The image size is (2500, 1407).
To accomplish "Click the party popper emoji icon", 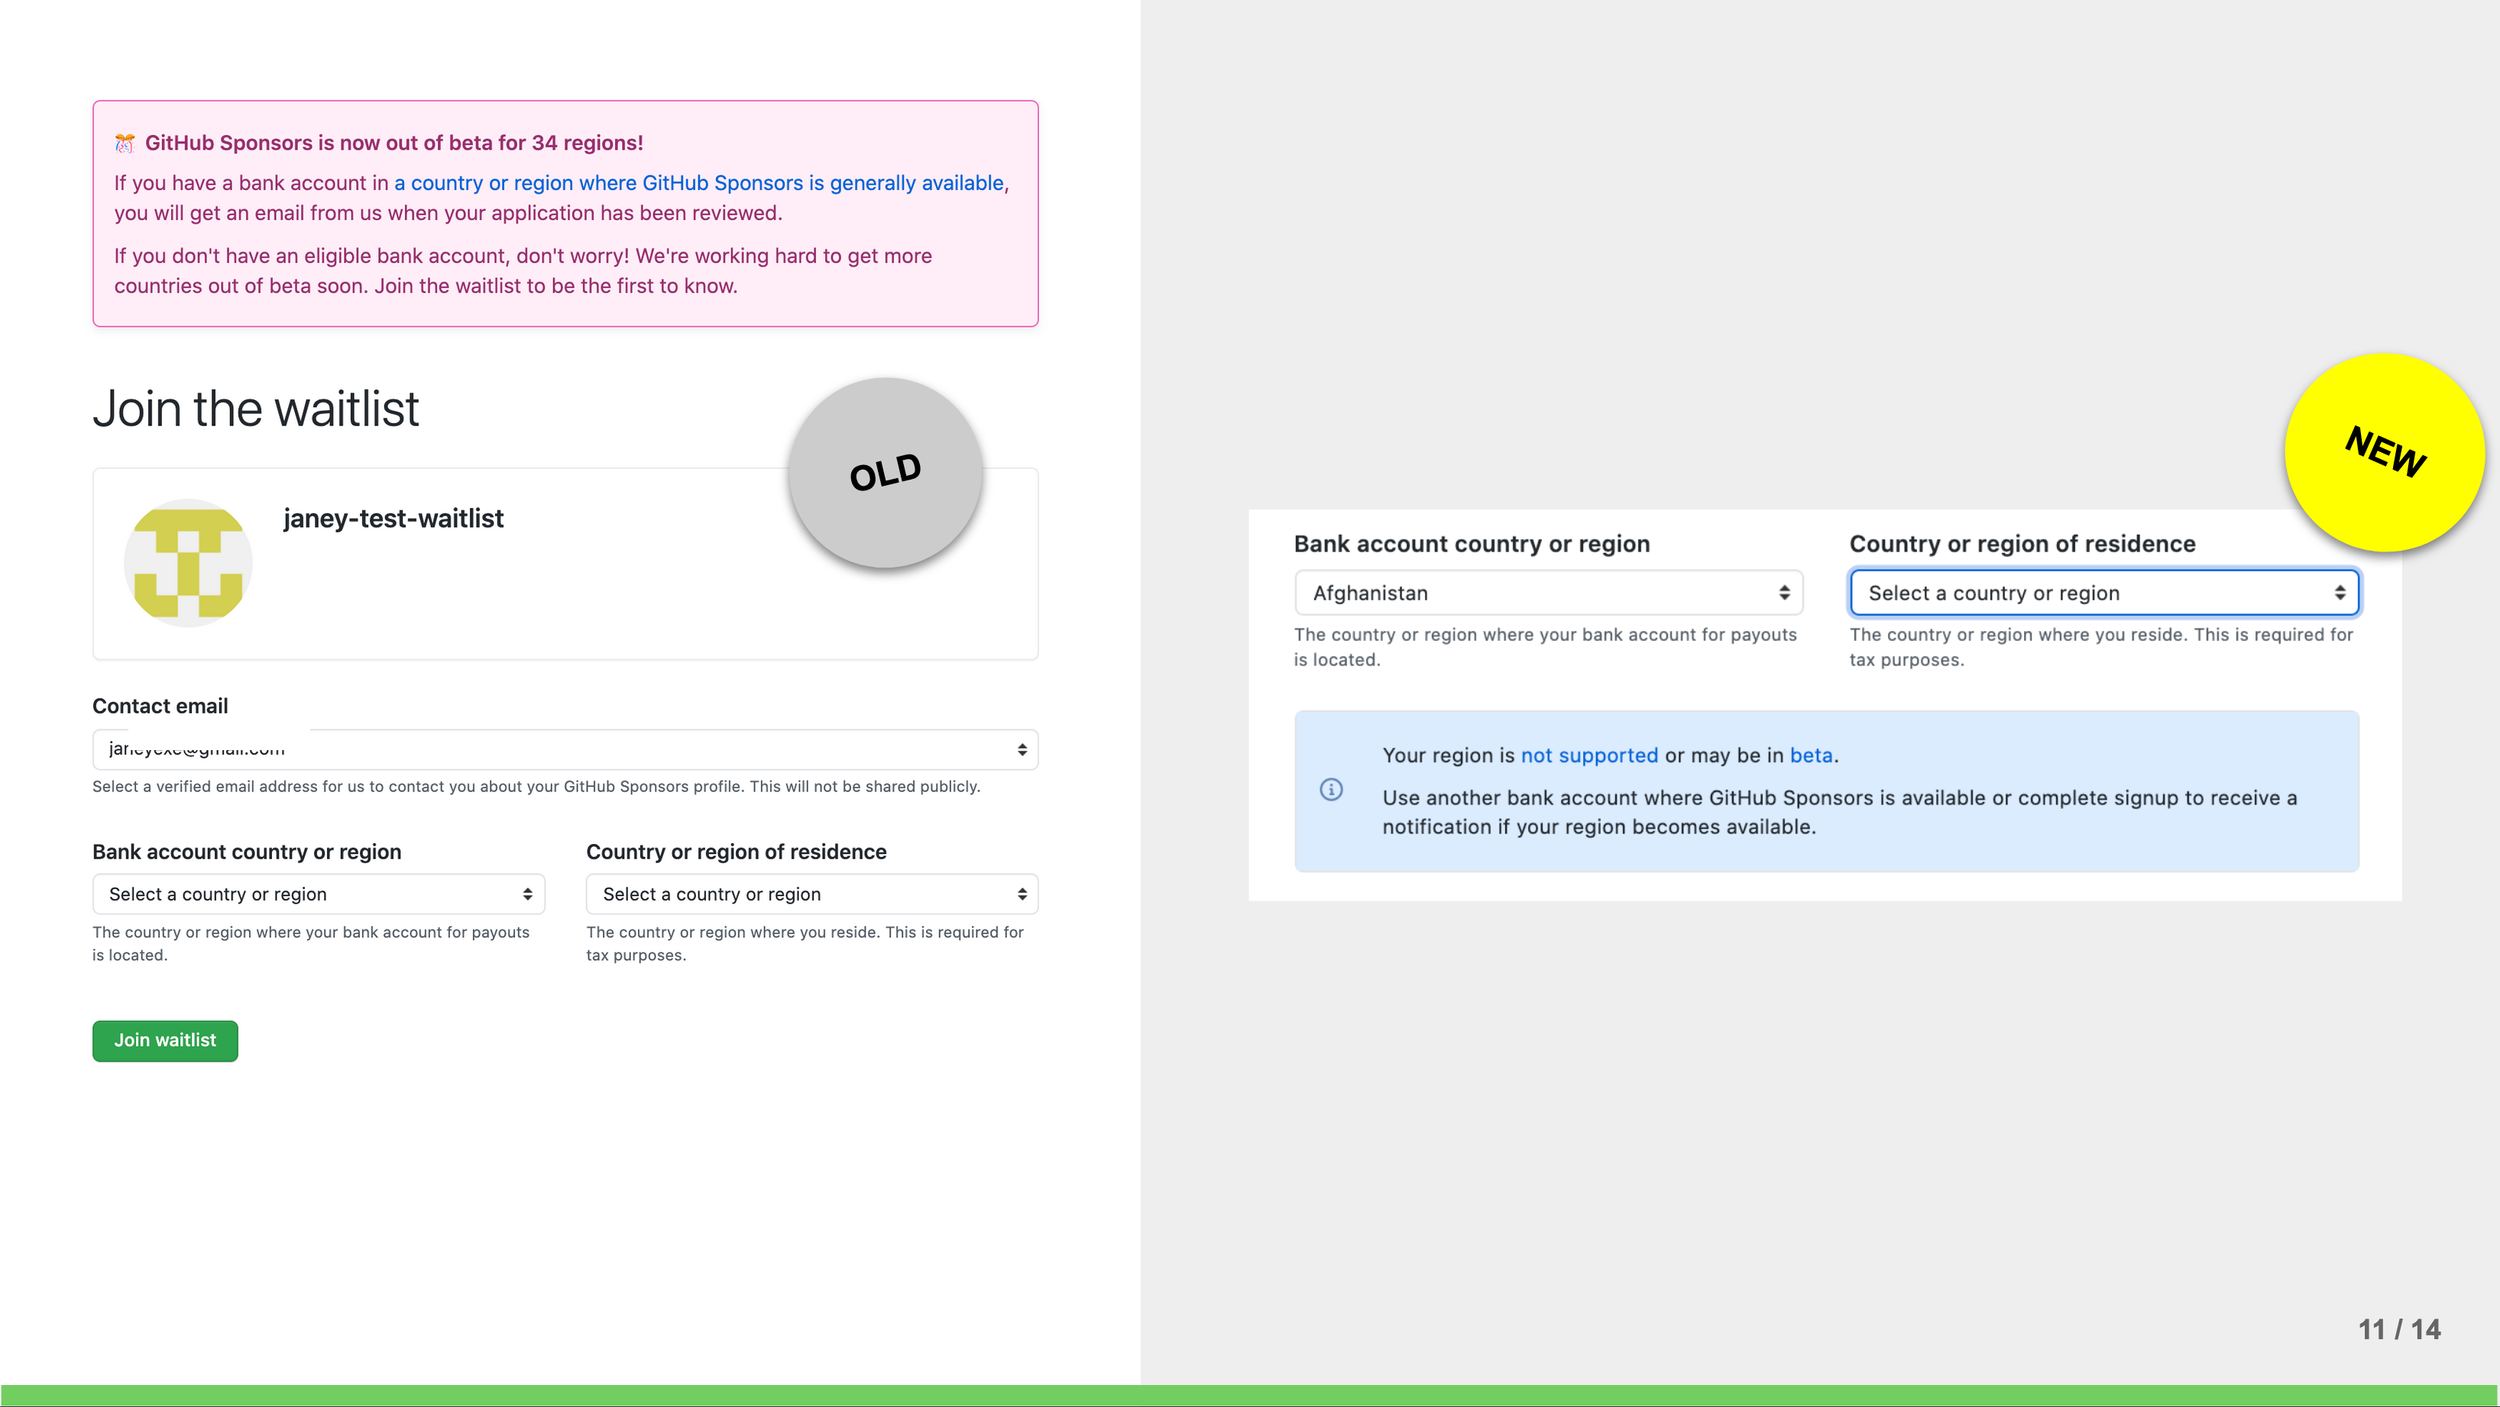I will coord(124,143).
